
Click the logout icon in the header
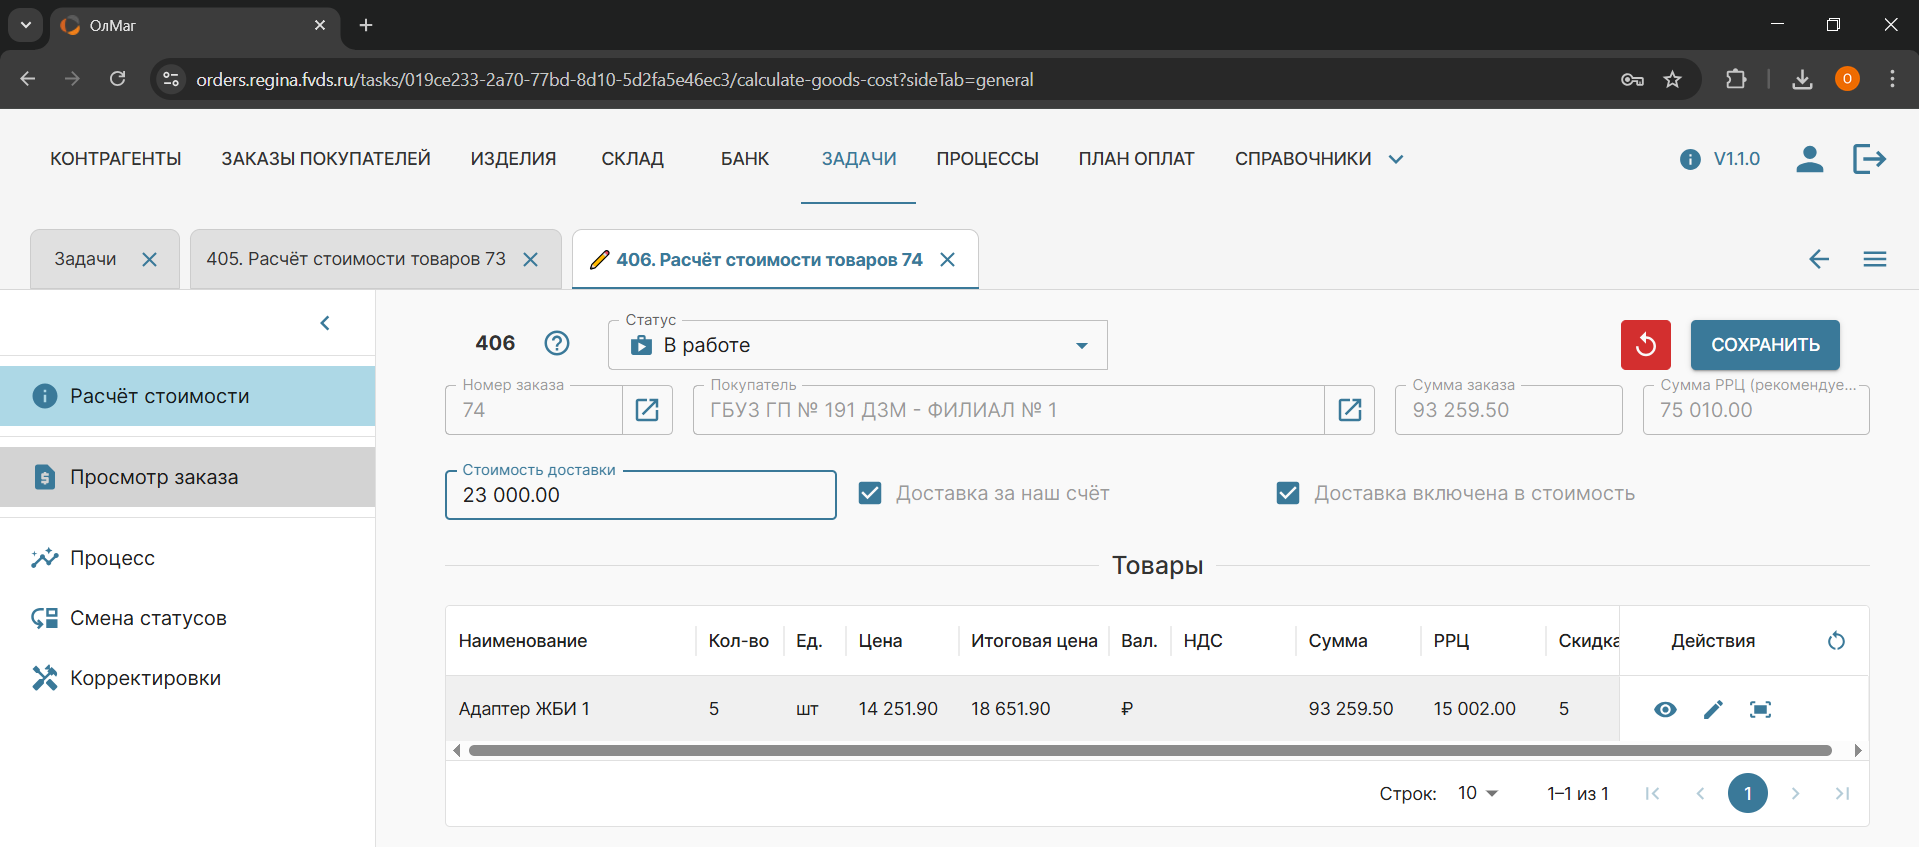tap(1868, 159)
